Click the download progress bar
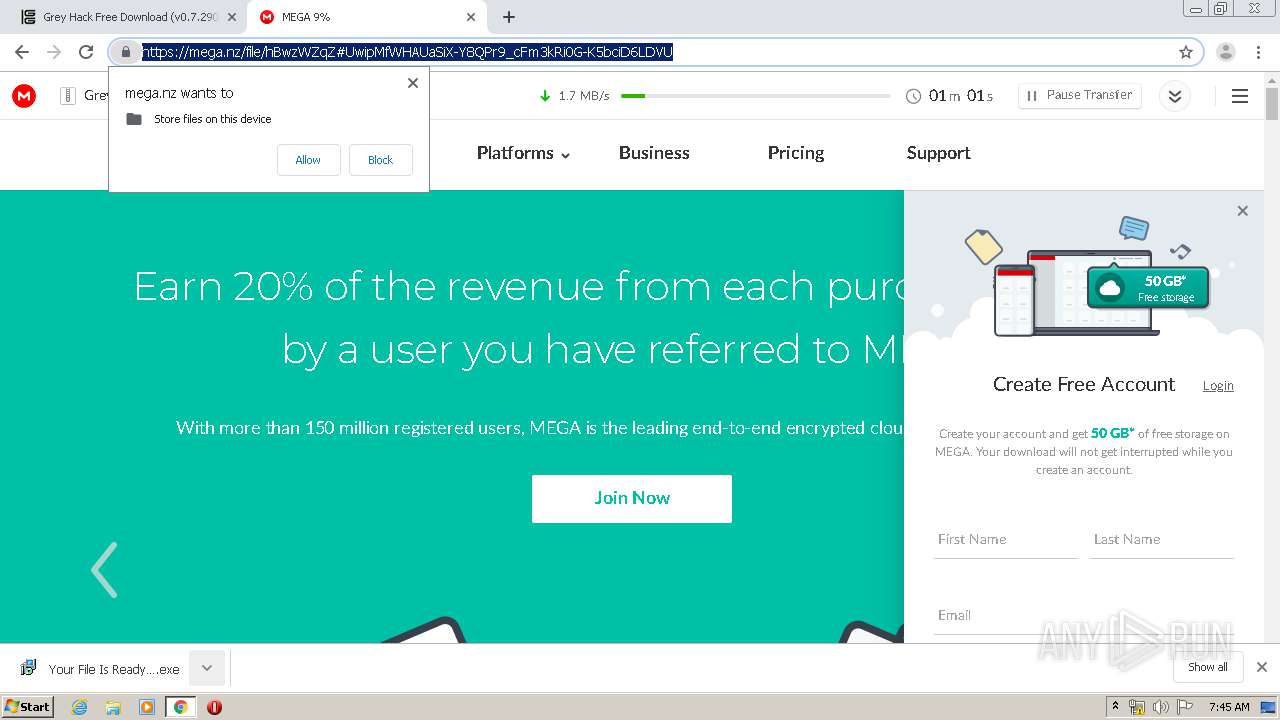Viewport: 1280px width, 720px height. [x=755, y=96]
